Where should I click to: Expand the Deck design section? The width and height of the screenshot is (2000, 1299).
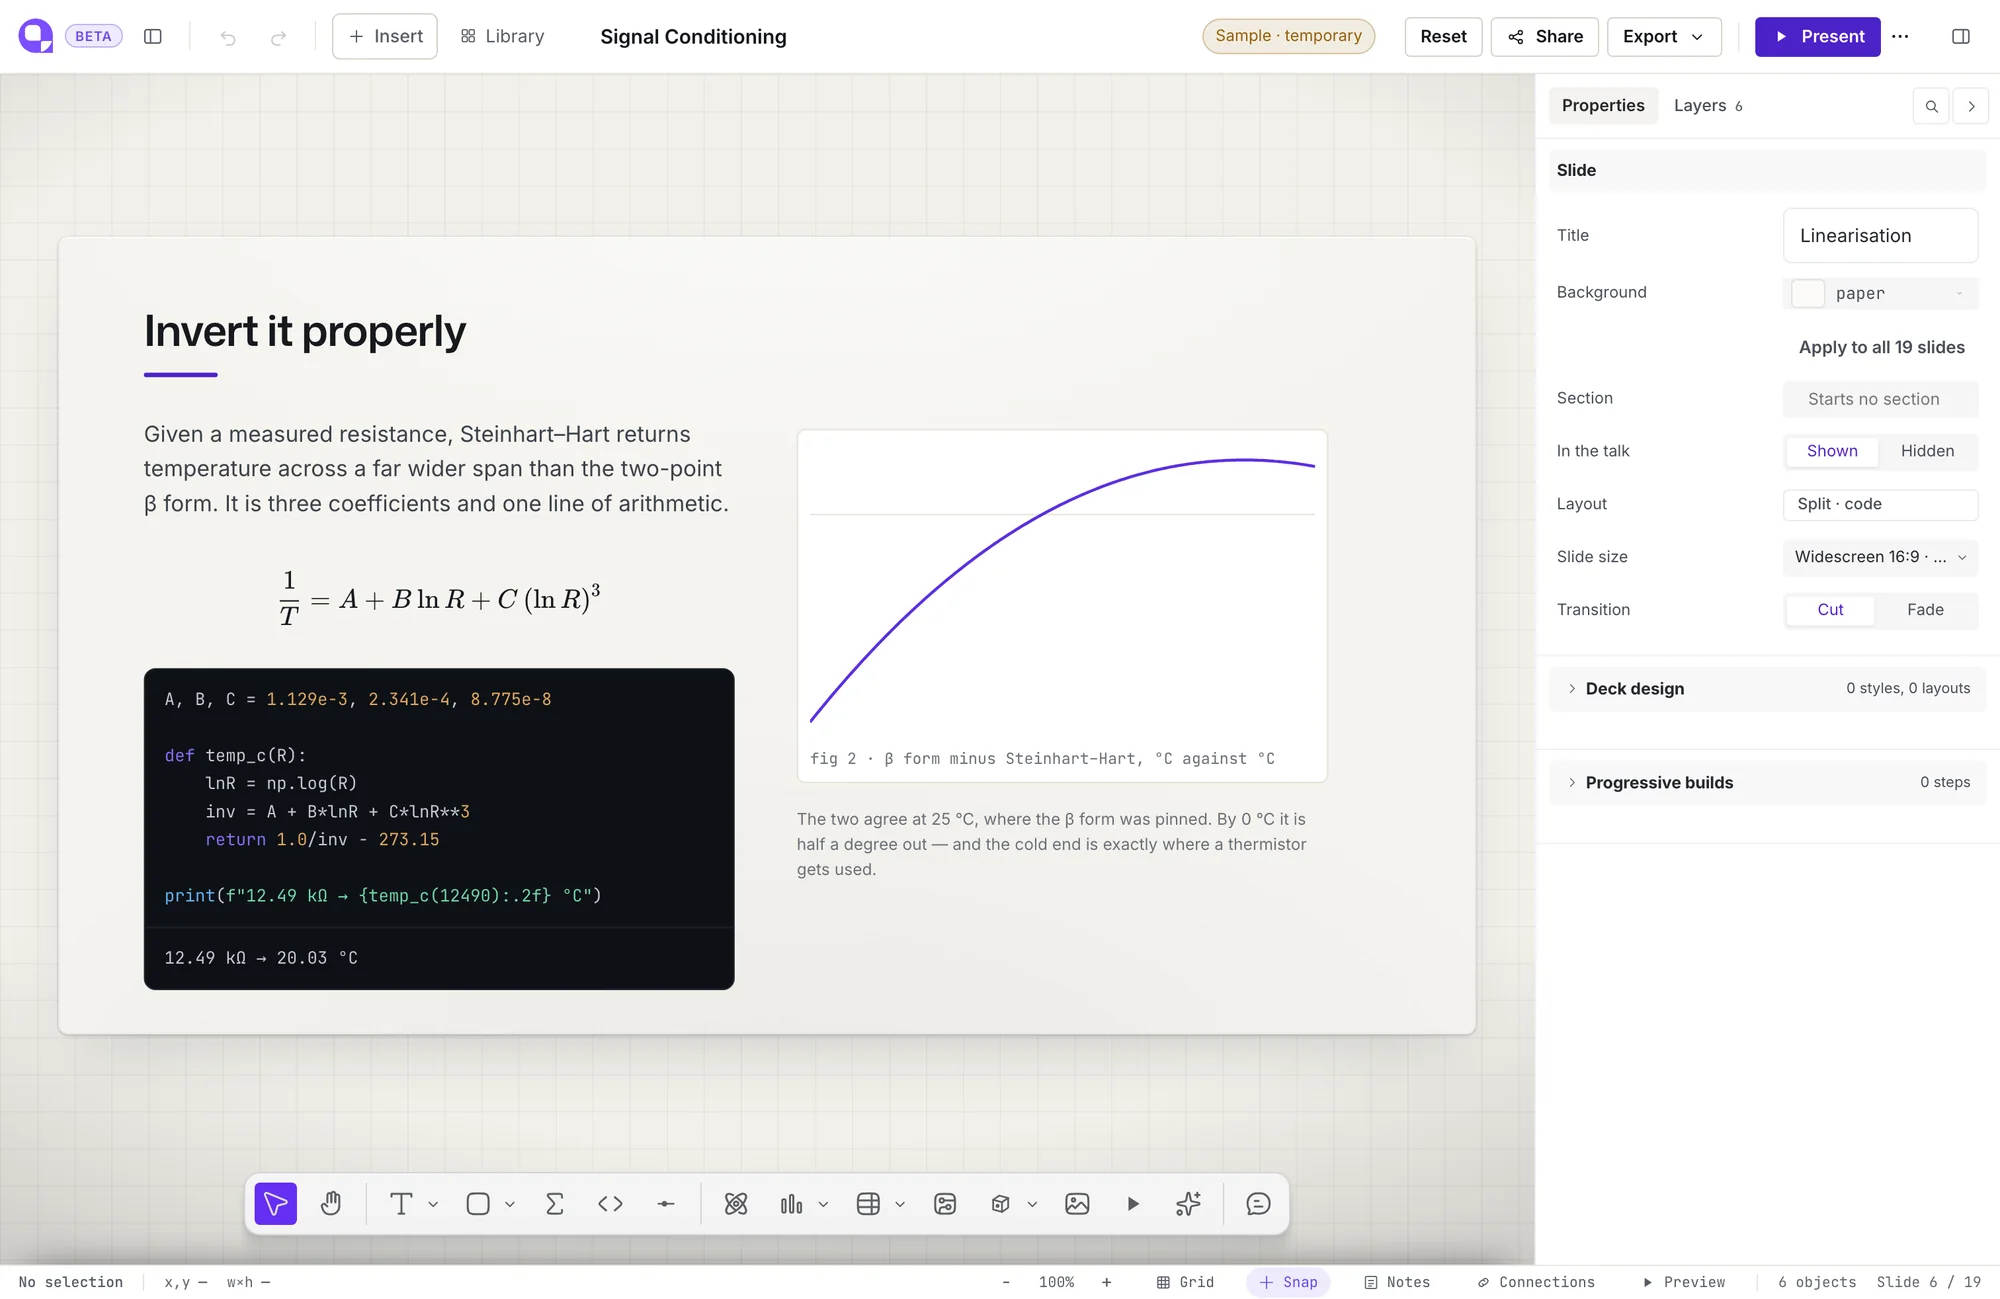tap(1767, 689)
